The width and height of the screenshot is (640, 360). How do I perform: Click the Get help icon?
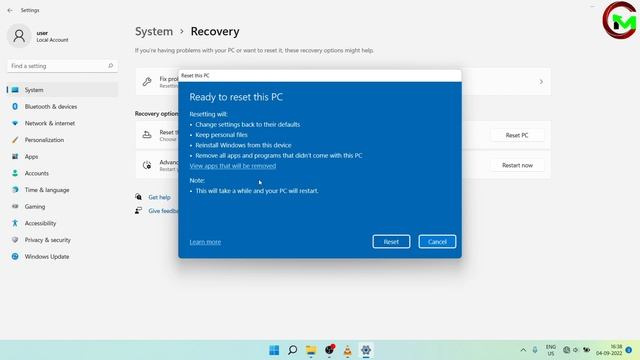(x=139, y=197)
